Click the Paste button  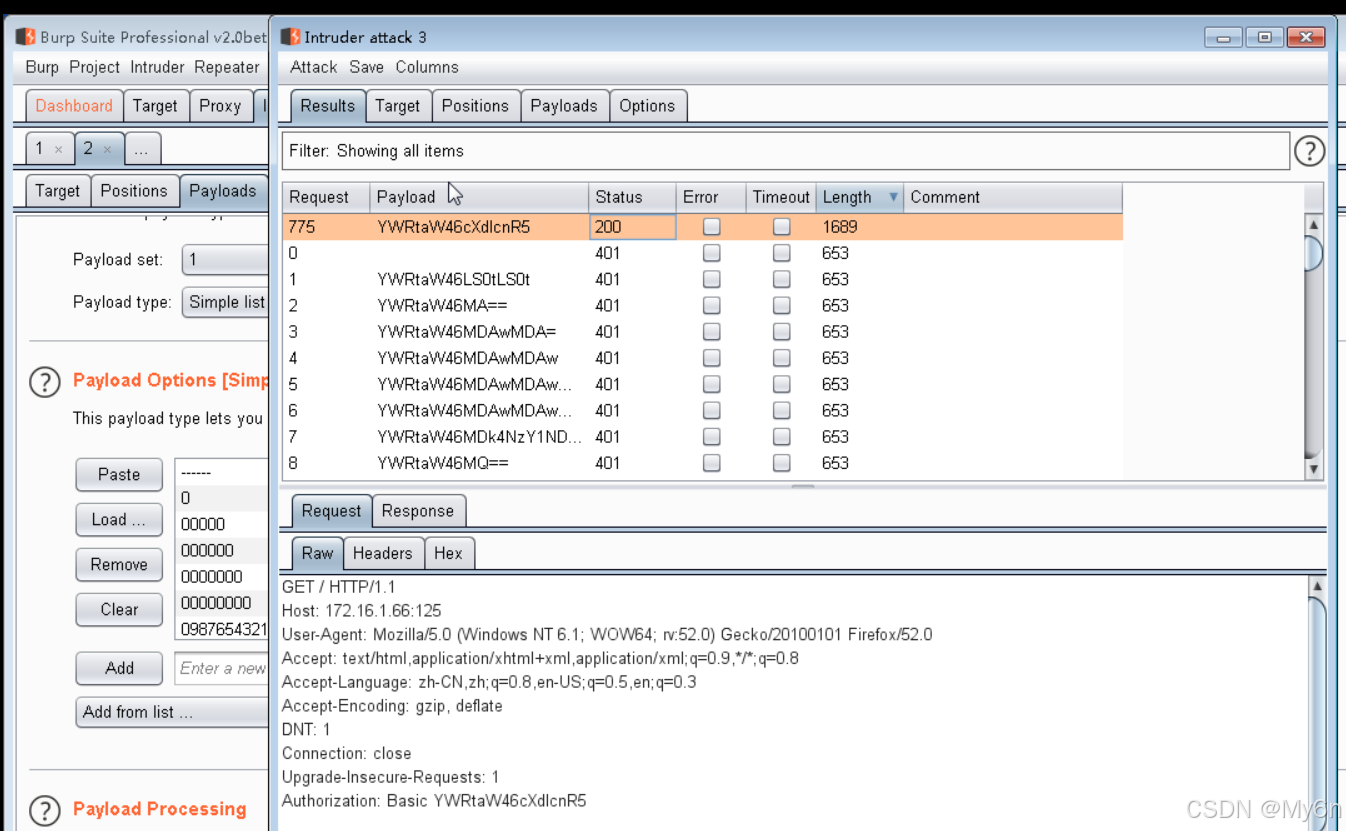click(119, 475)
